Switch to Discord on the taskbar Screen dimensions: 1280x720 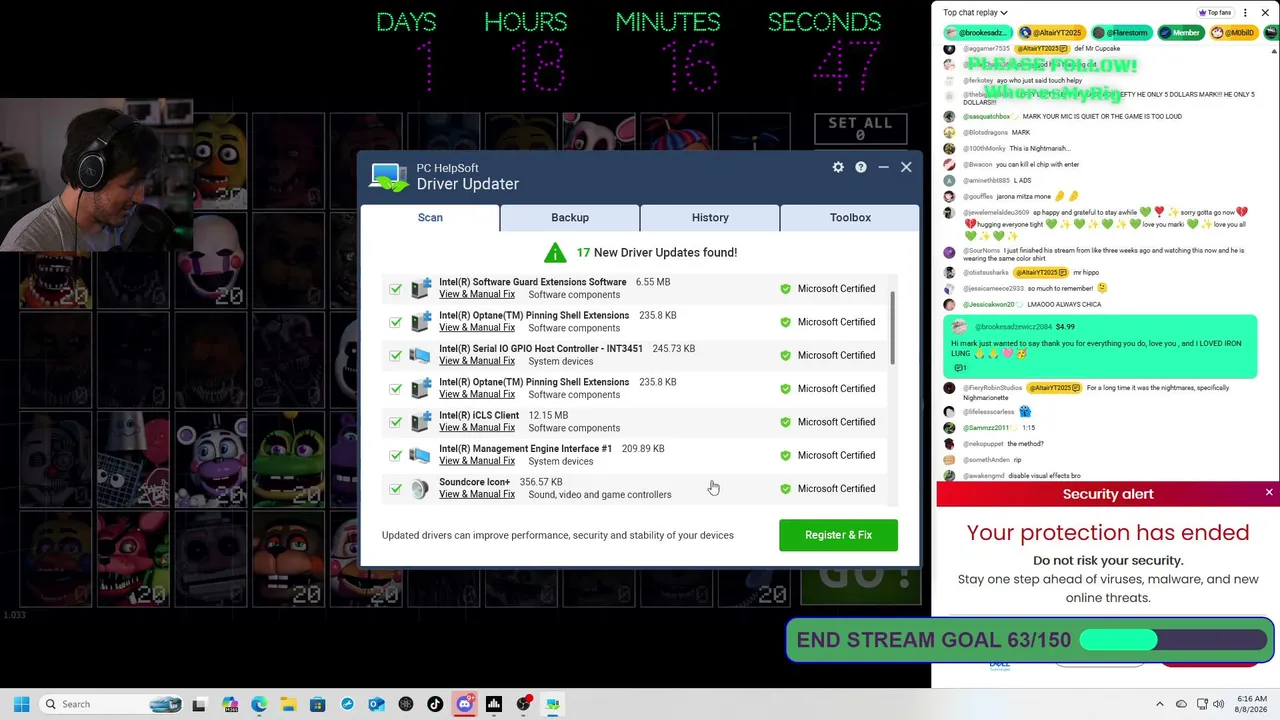tap(464, 704)
